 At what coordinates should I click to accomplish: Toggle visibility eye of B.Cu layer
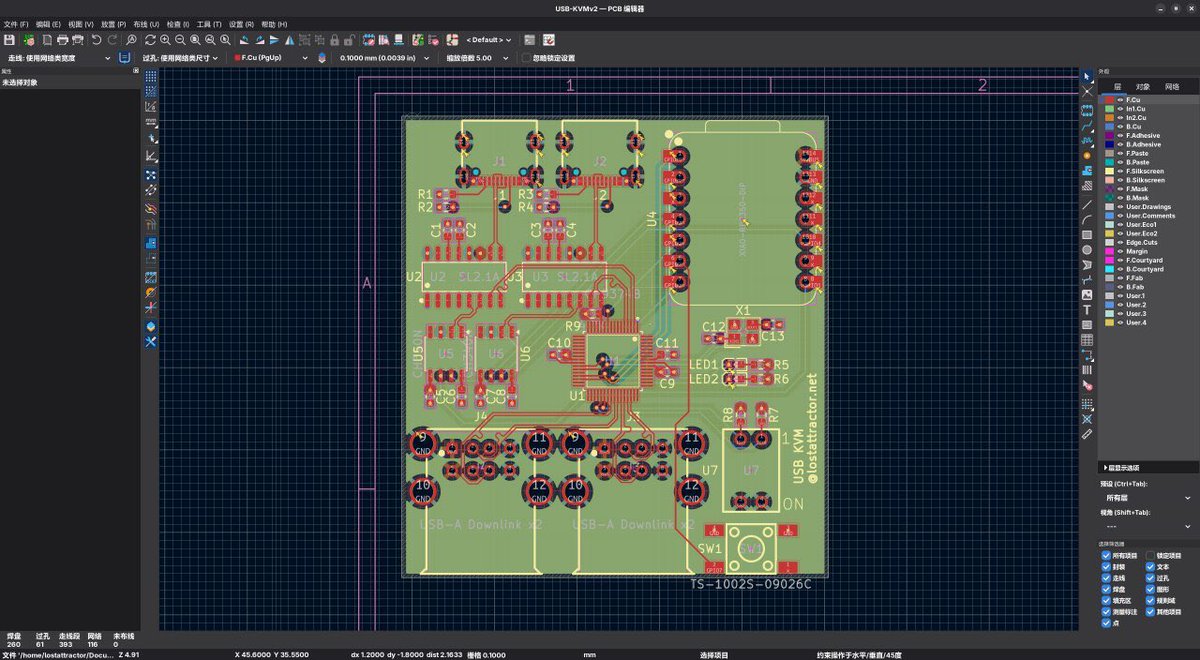pyautogui.click(x=1119, y=127)
